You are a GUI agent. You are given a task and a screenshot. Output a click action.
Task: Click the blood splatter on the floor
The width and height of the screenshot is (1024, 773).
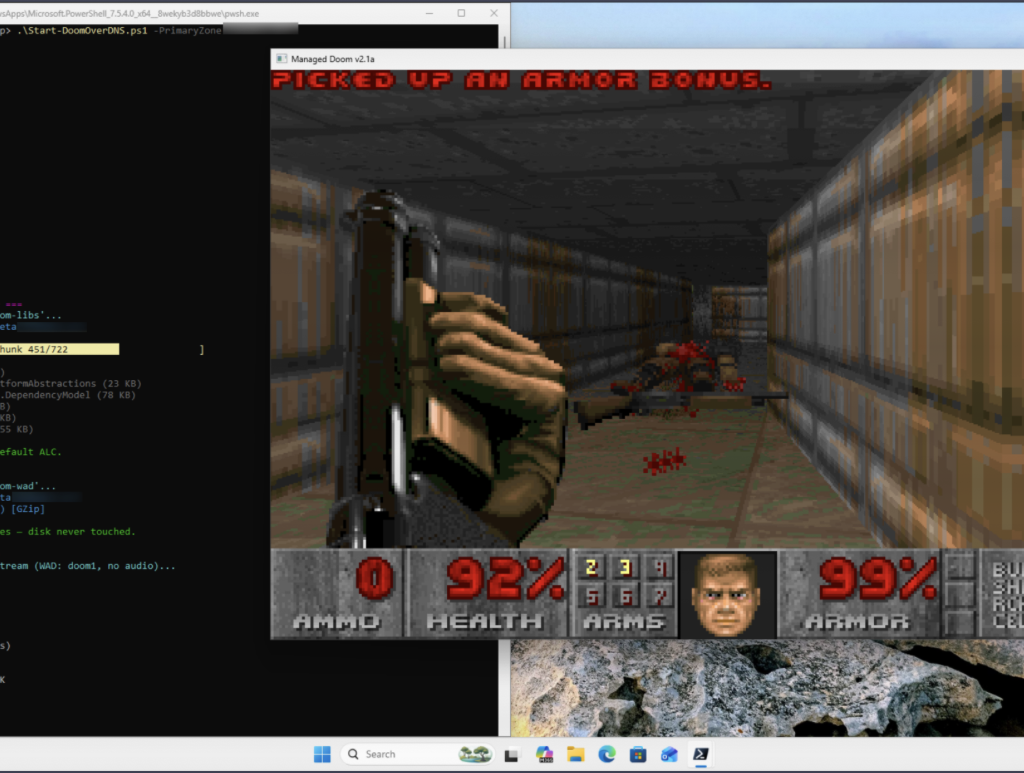[x=664, y=461]
